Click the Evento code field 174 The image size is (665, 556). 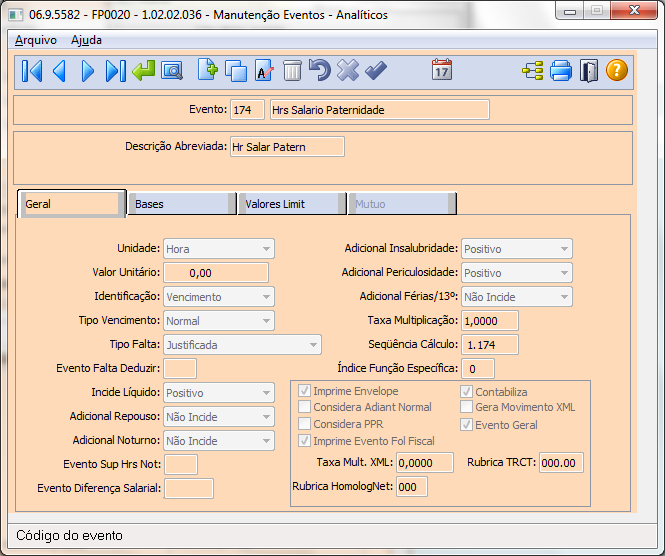pyautogui.click(x=247, y=110)
